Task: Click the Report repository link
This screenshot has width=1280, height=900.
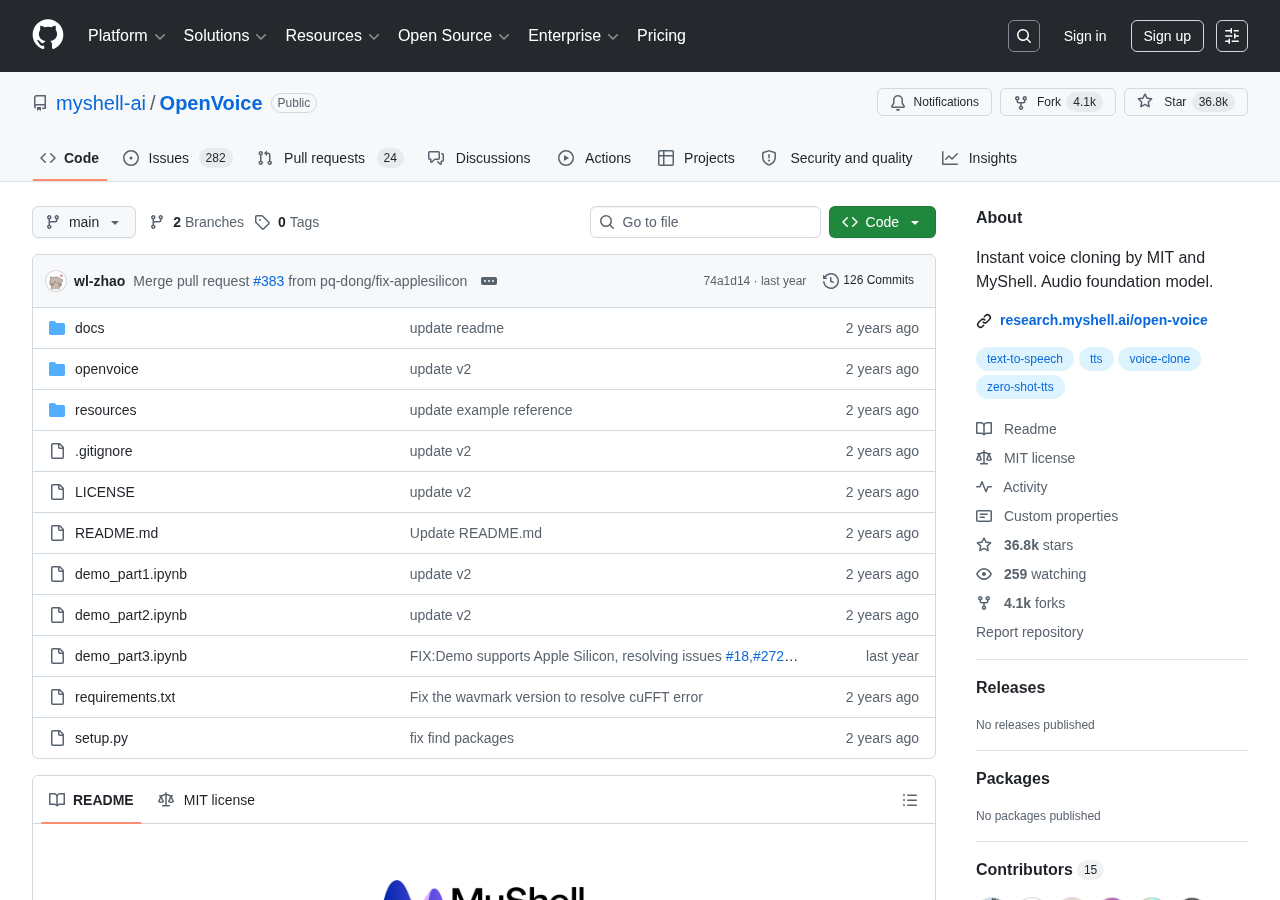Action: 1030,632
